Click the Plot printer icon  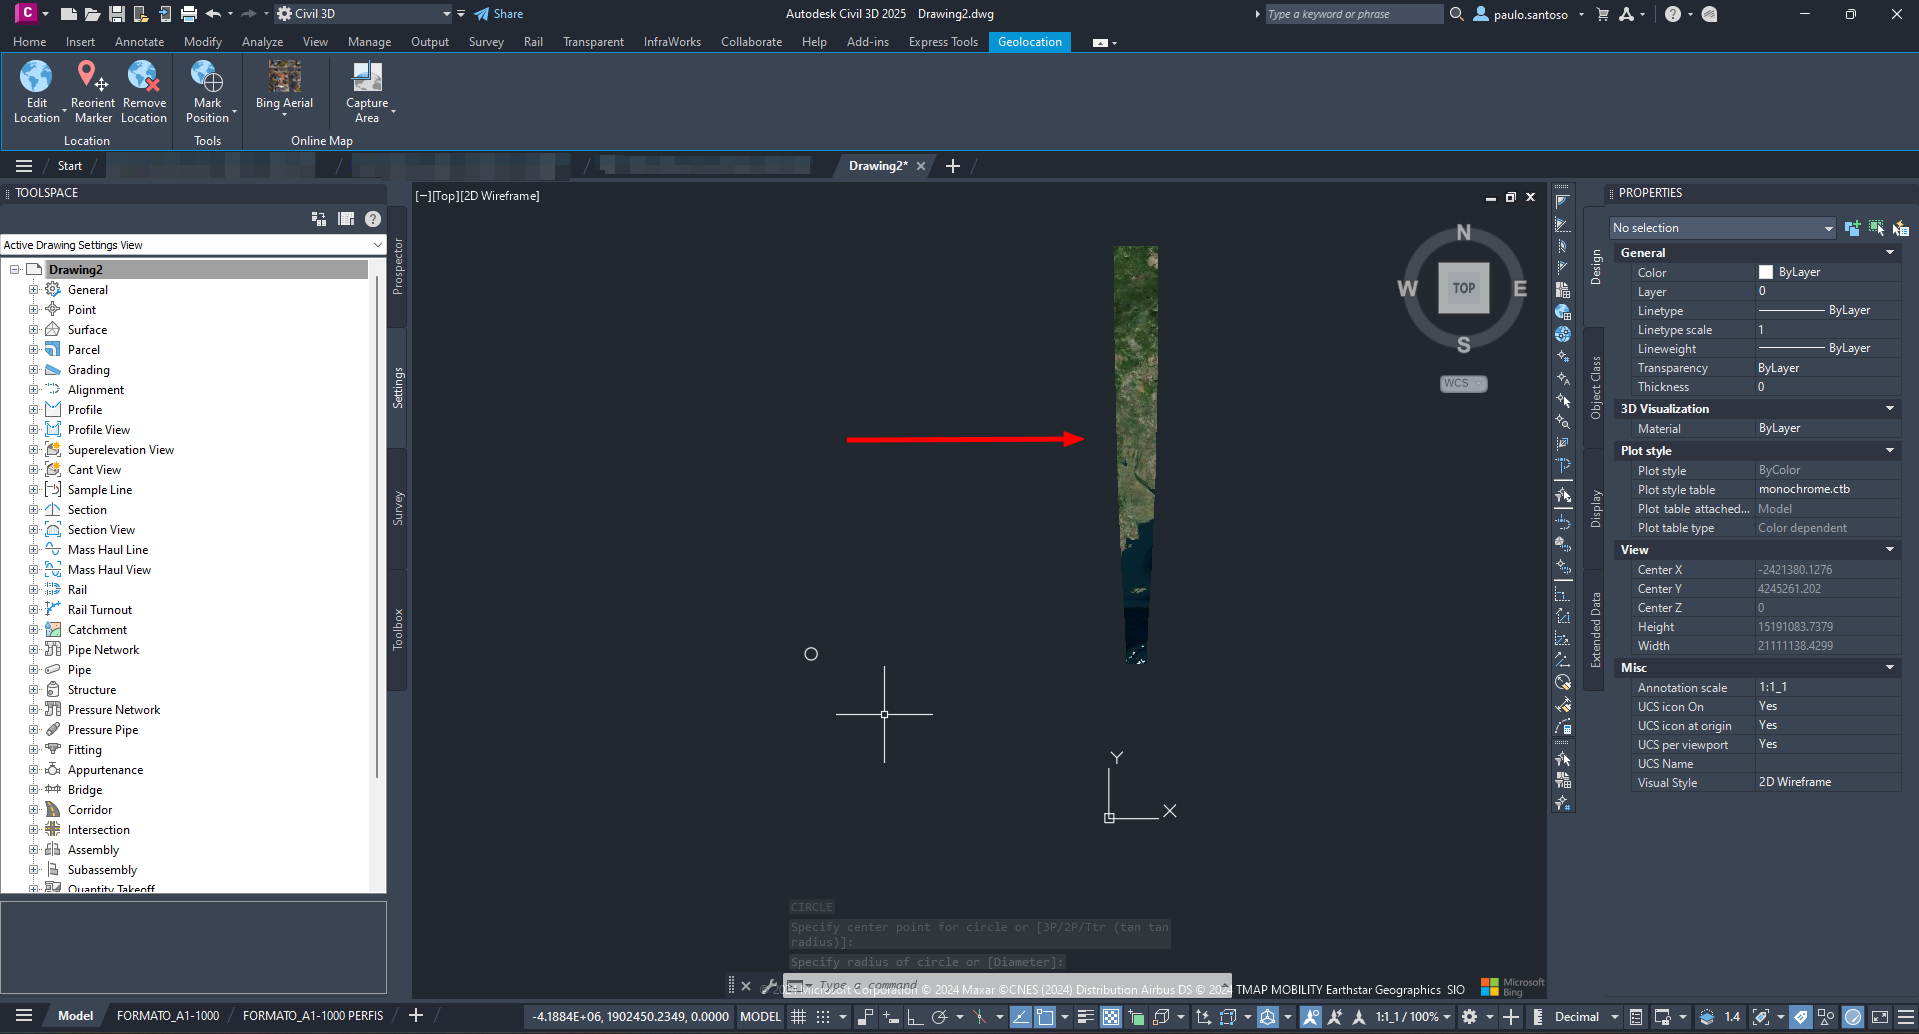(x=188, y=14)
